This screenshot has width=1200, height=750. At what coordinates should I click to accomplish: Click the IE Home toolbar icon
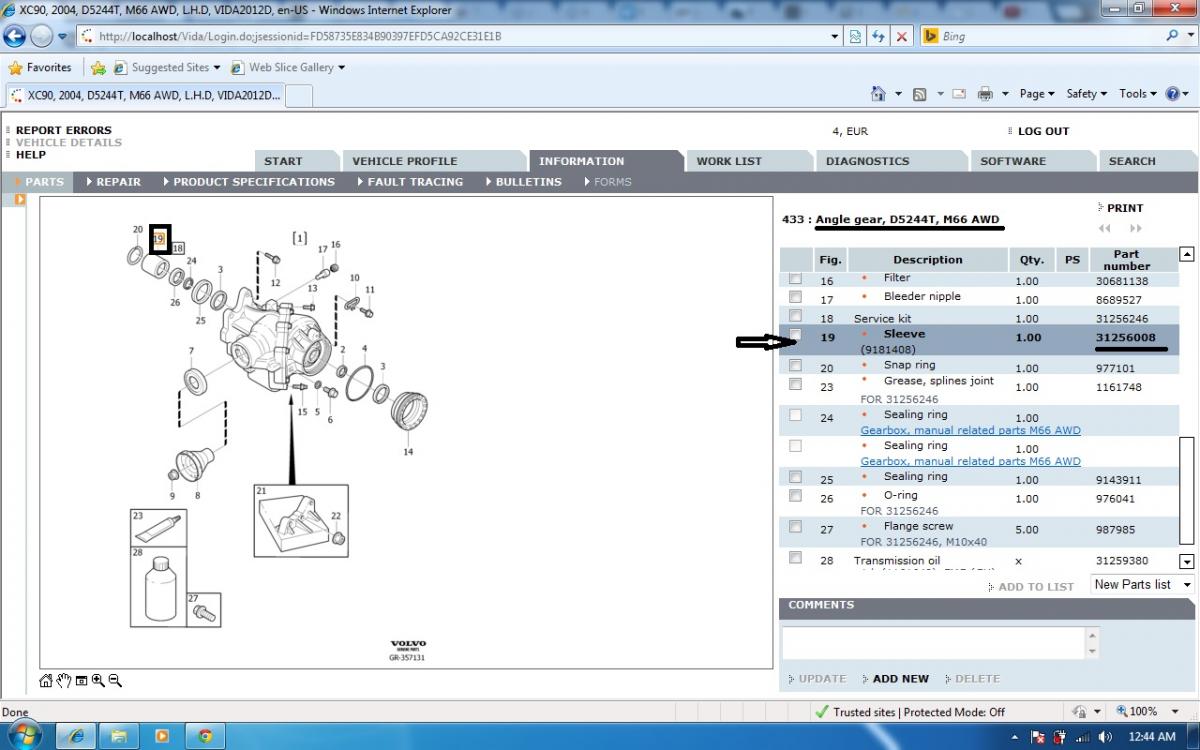tap(878, 94)
